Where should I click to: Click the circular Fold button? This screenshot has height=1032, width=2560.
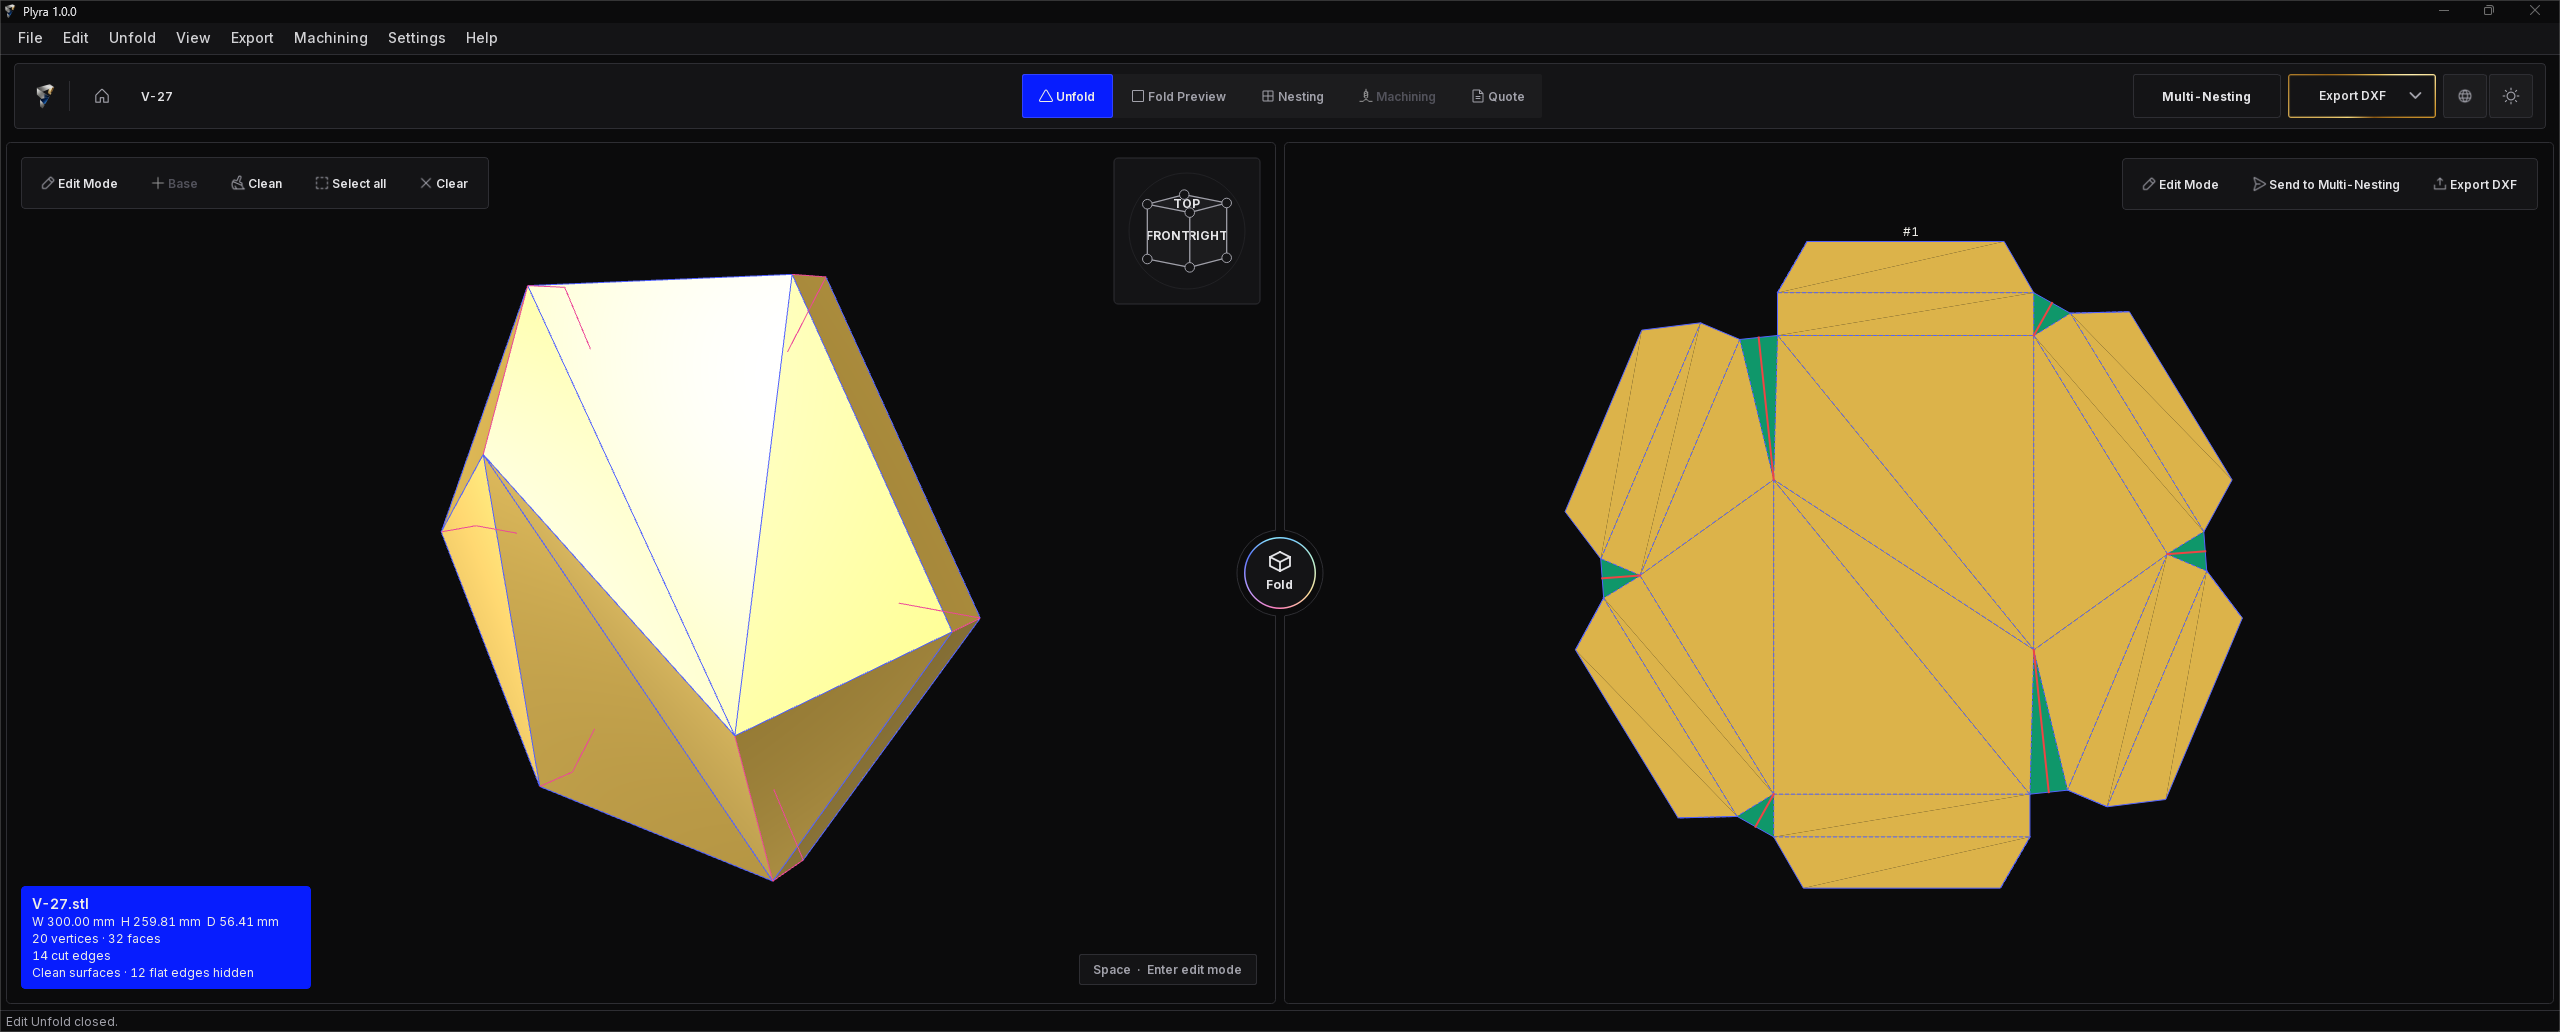[1279, 572]
